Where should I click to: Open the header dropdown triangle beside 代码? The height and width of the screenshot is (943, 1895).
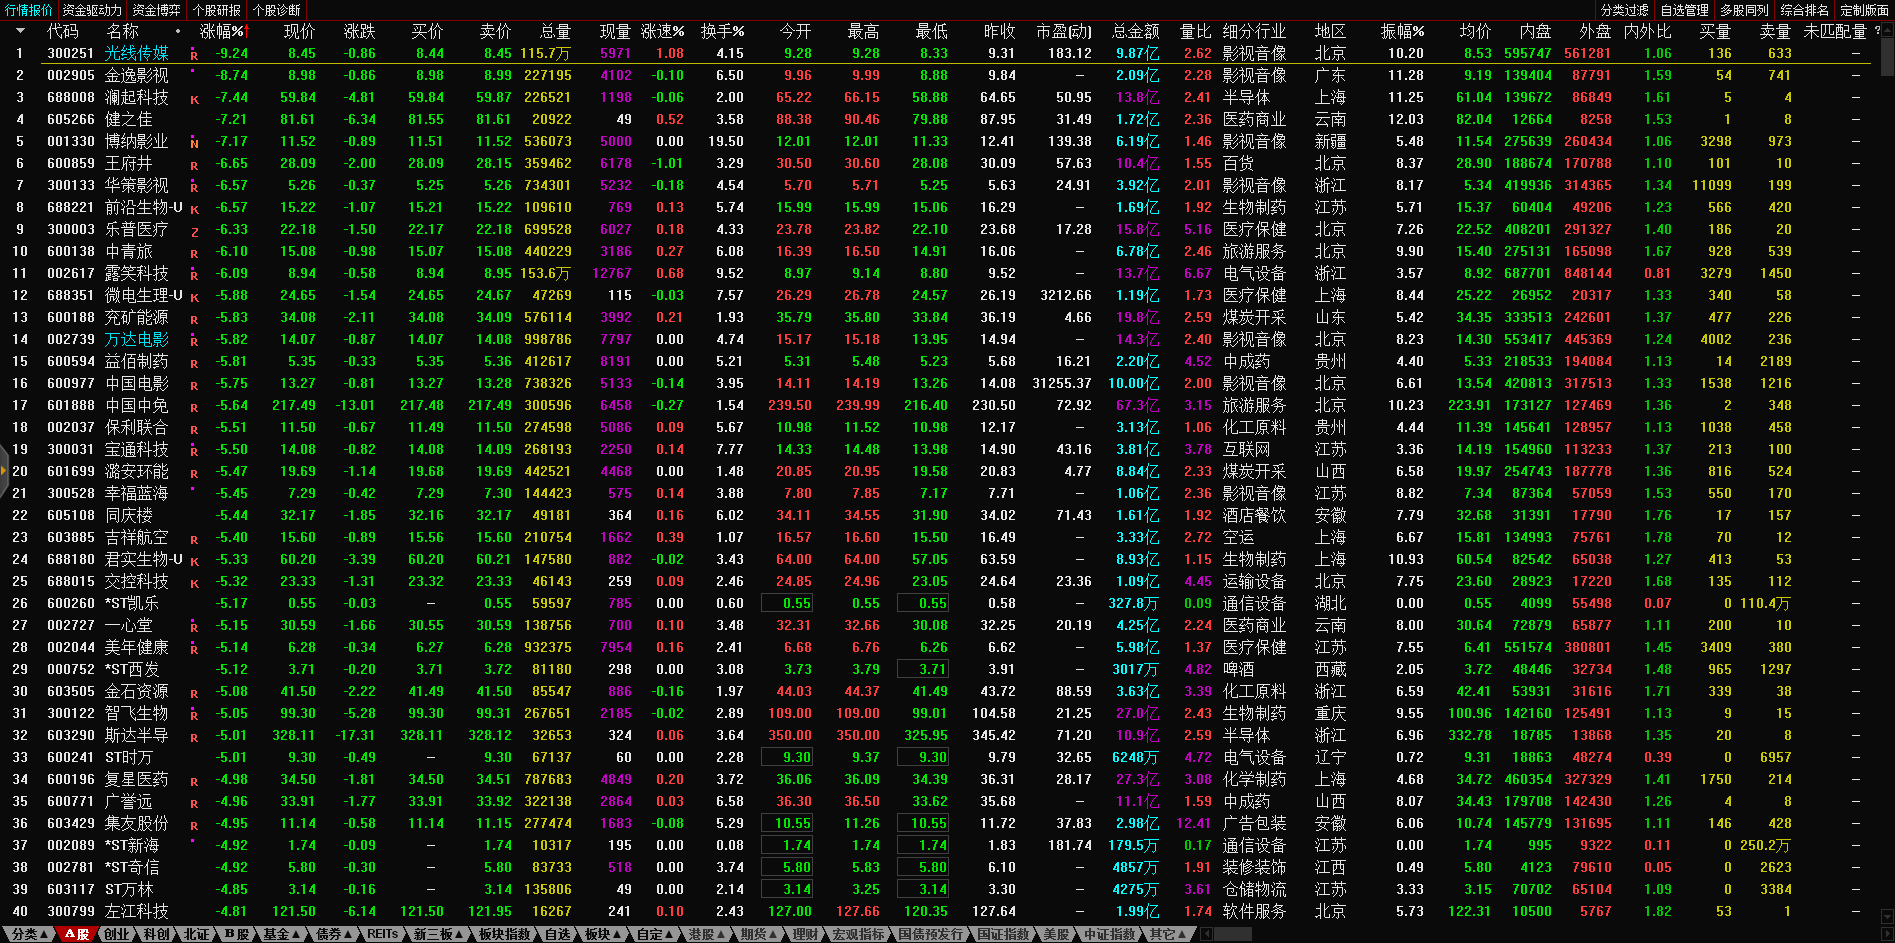20,31
